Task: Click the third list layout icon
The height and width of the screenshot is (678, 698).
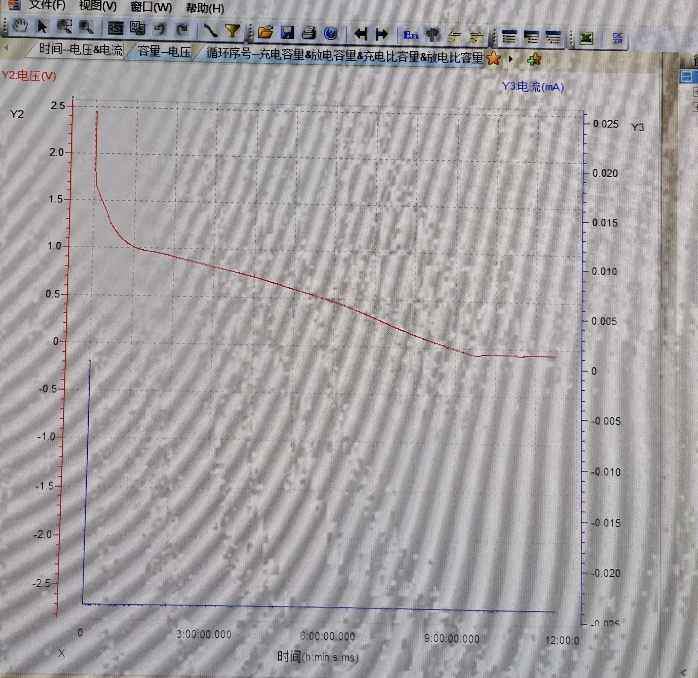Action: click(x=553, y=38)
